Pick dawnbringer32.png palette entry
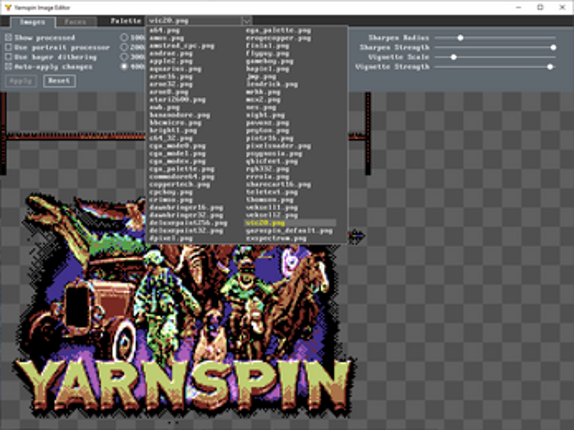Image resolution: width=574 pixels, height=430 pixels. point(186,215)
